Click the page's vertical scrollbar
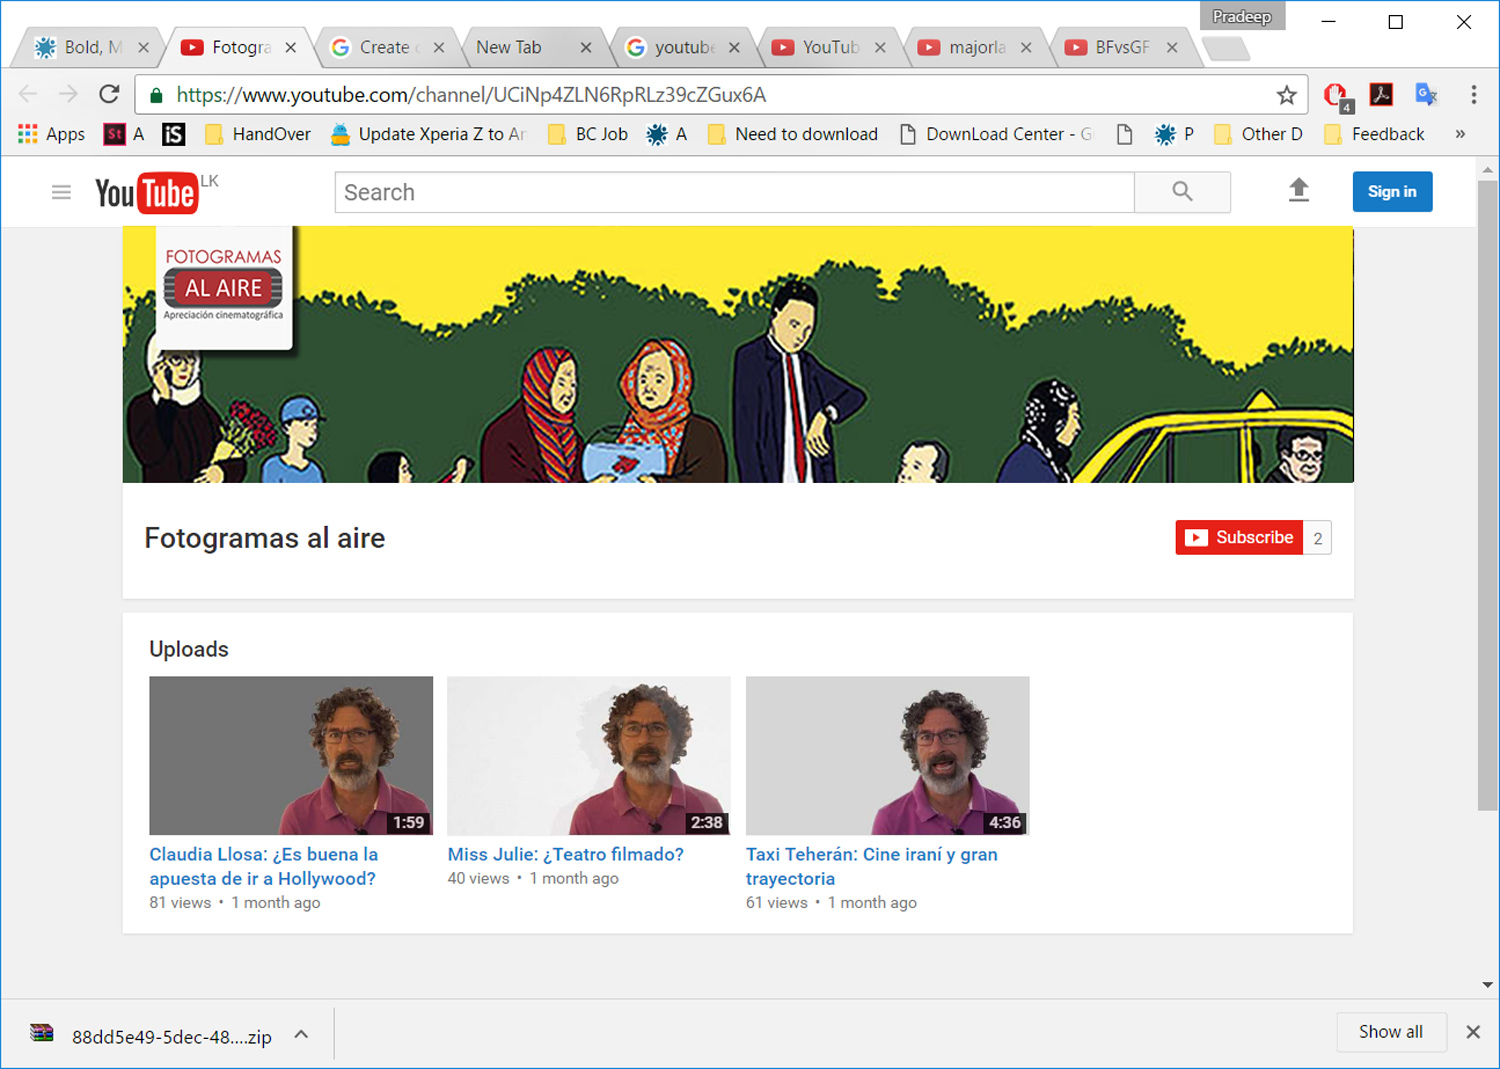The width and height of the screenshot is (1500, 1069). coord(1487,500)
